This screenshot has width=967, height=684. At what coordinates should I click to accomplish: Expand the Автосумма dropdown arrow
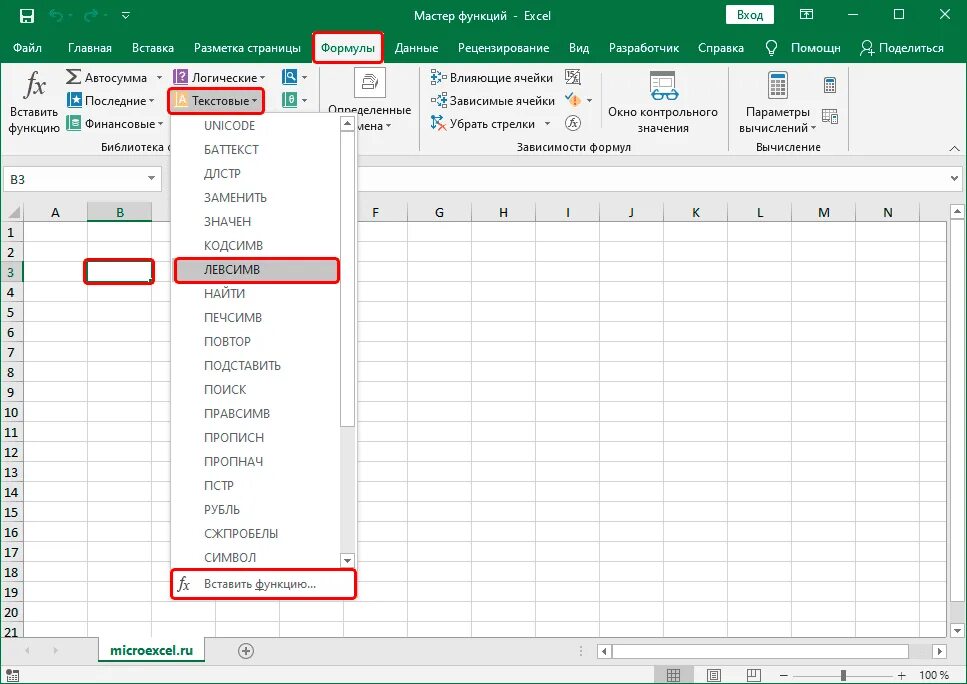pos(159,78)
